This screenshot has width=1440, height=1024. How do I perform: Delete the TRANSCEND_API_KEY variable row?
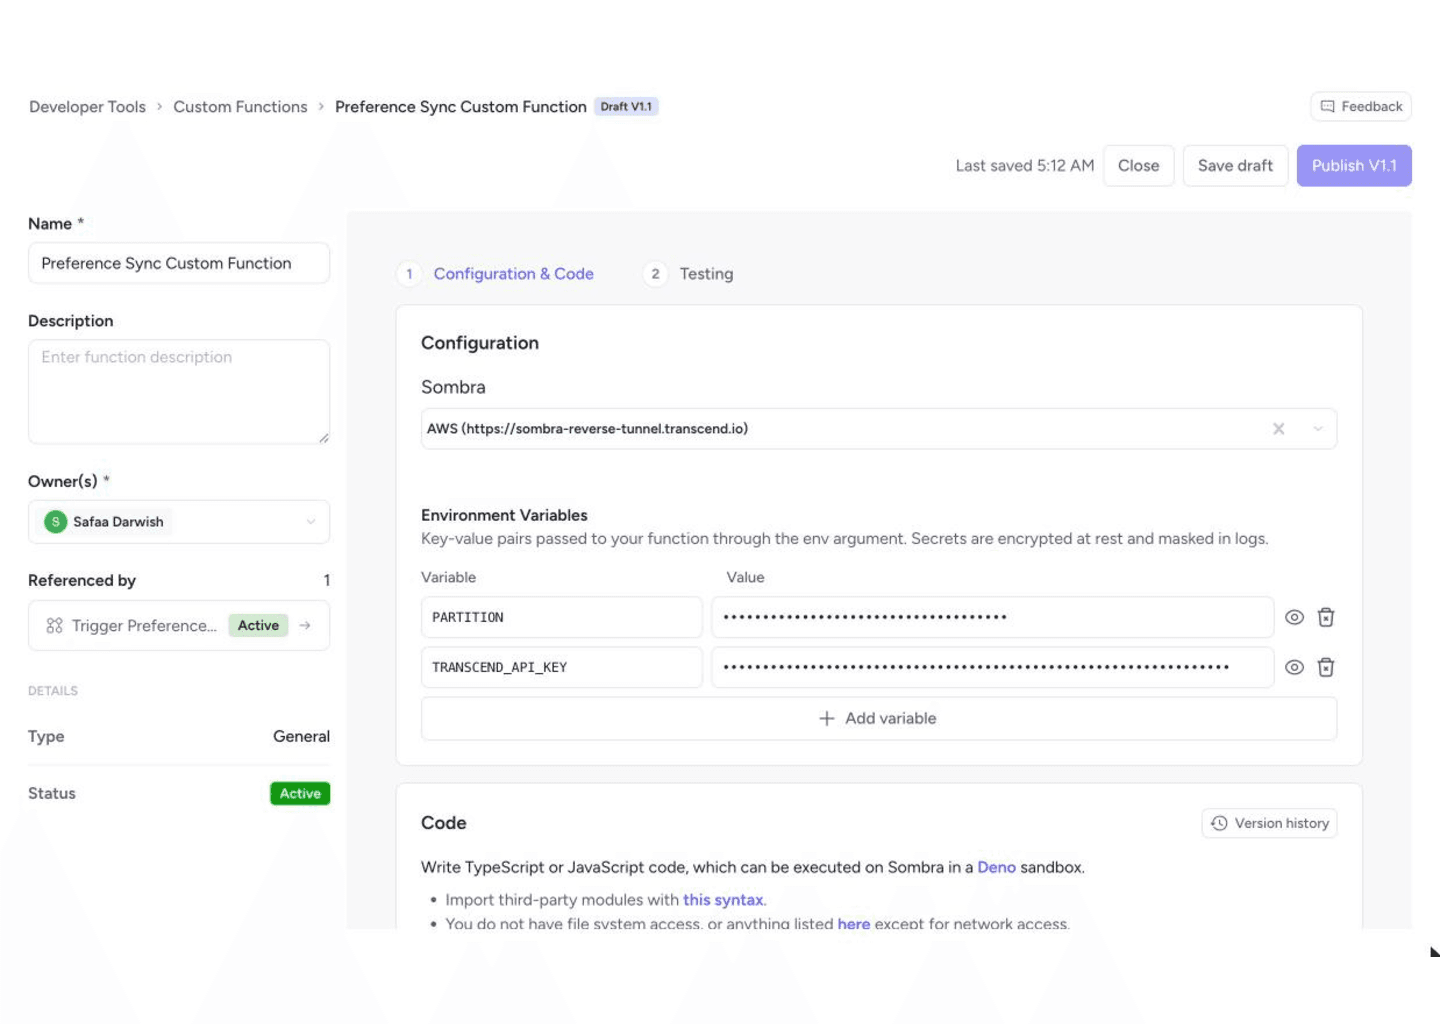(1326, 667)
